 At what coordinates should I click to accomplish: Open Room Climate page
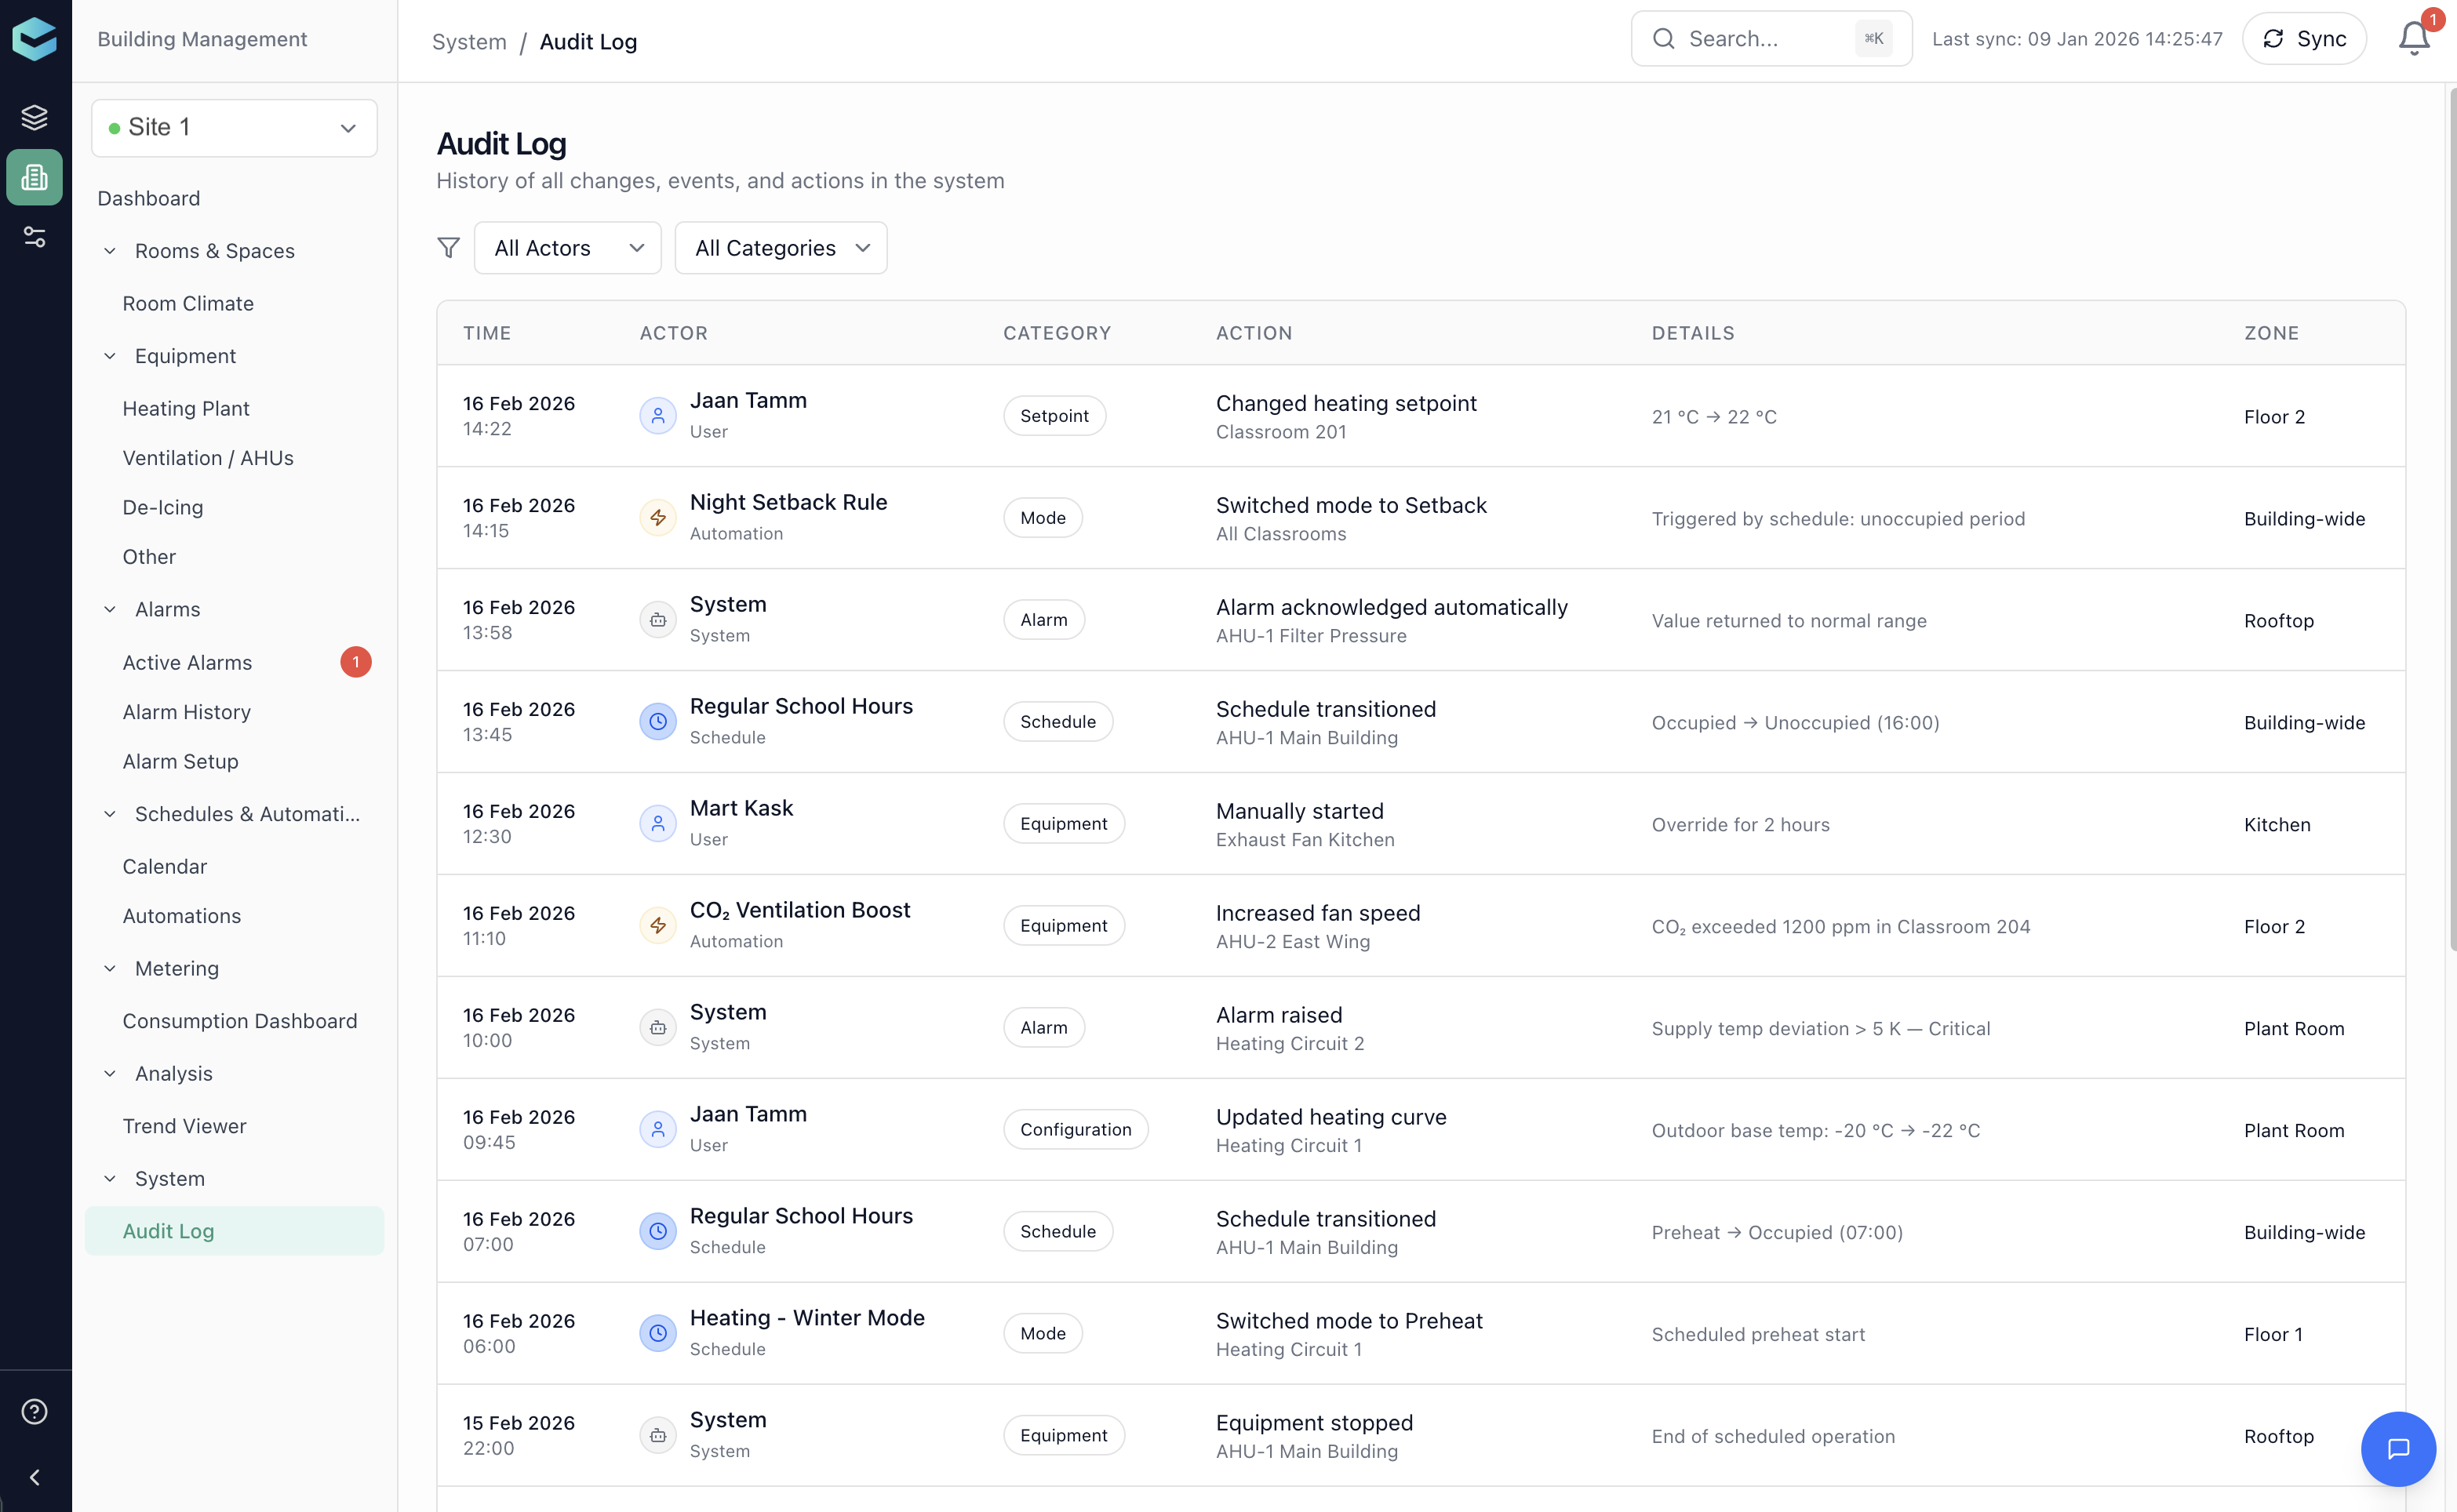pos(188,303)
